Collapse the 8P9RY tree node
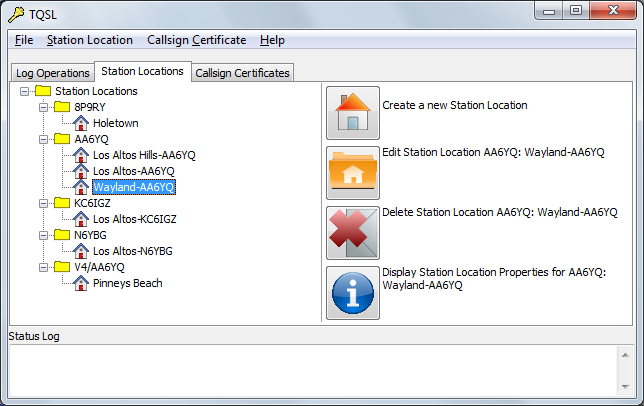This screenshot has width=644, height=406. 43,107
